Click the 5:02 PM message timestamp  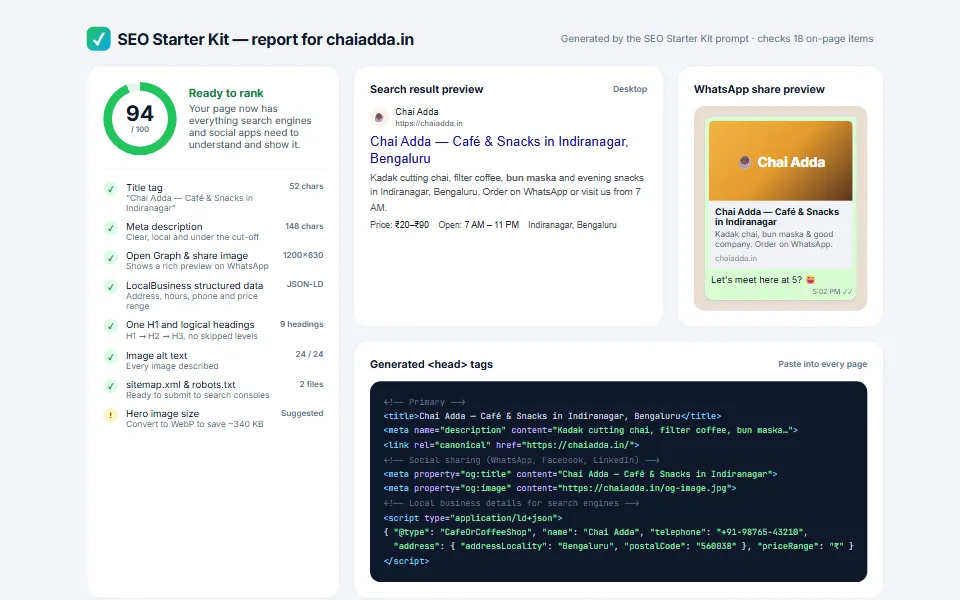click(826, 291)
